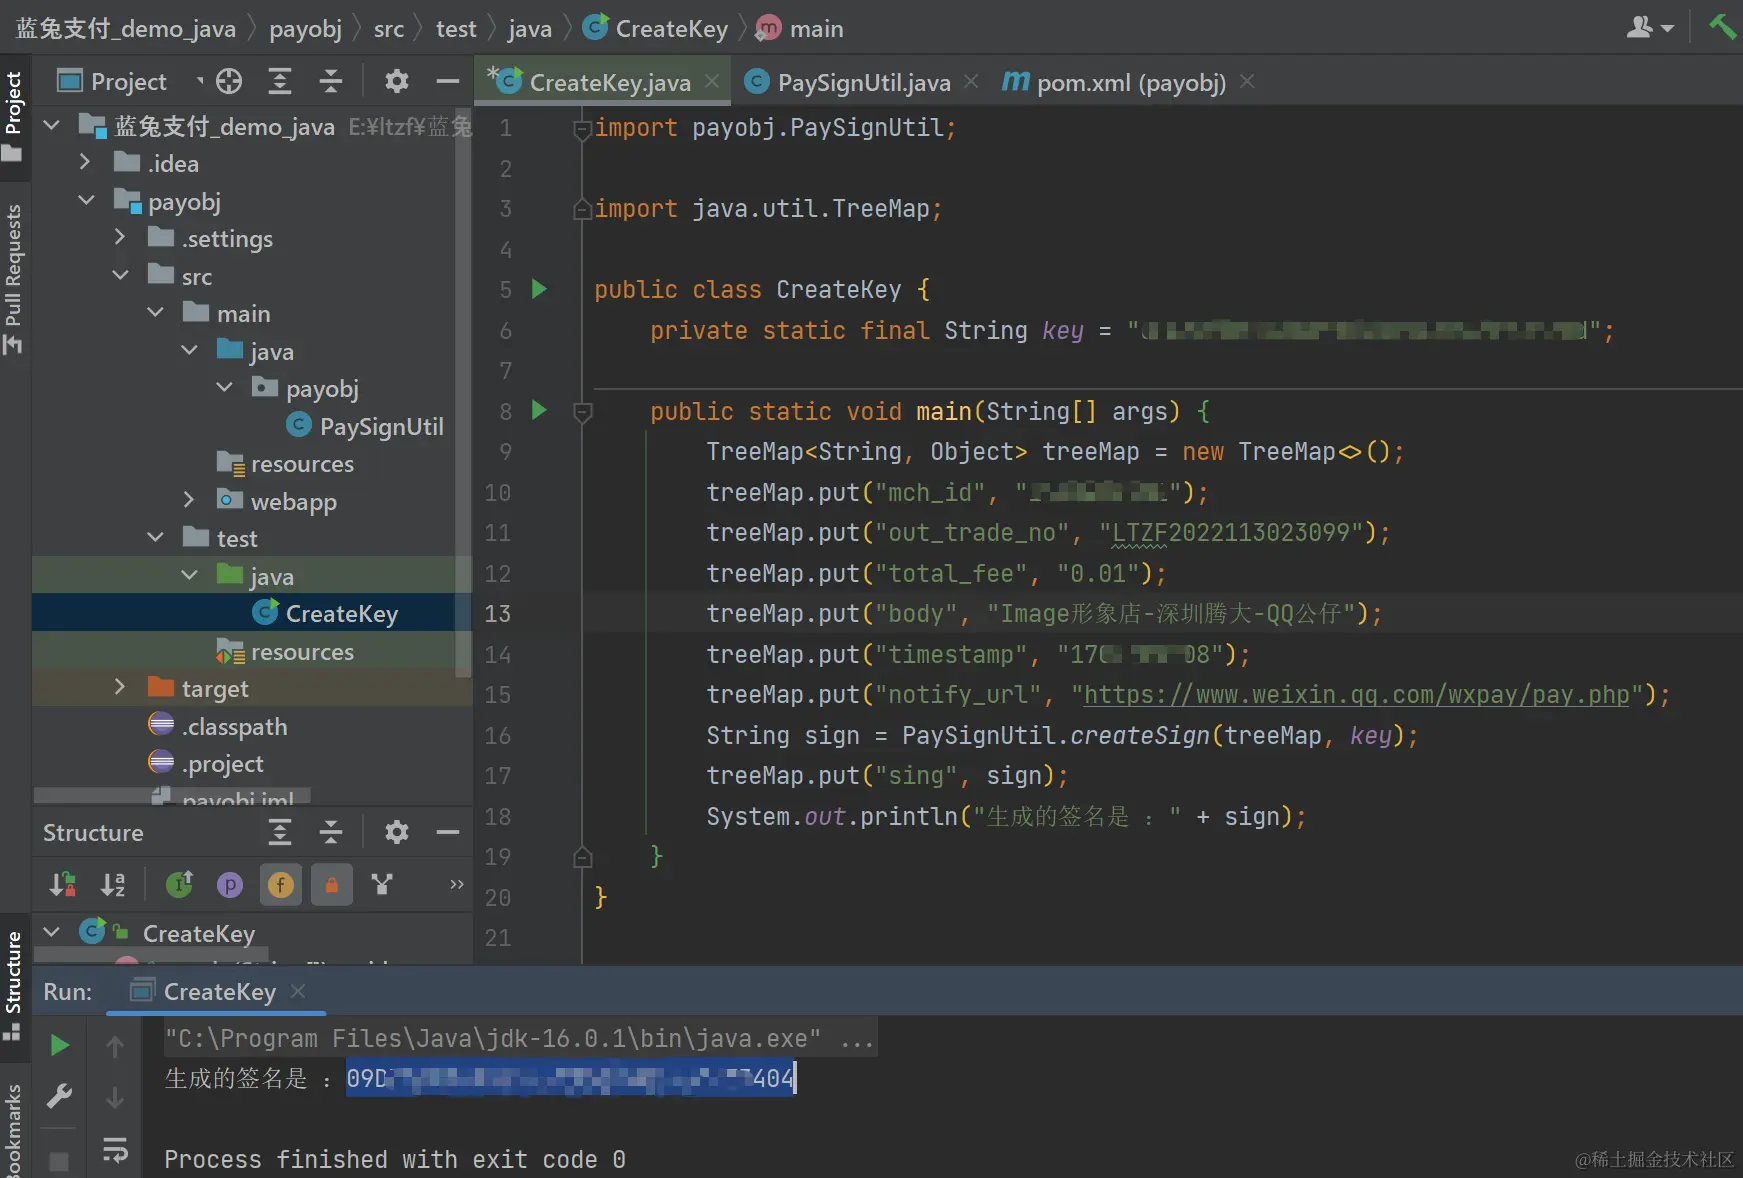Click the up stack trace arrow in Run
Viewport: 1743px width, 1178px height.
click(115, 1046)
